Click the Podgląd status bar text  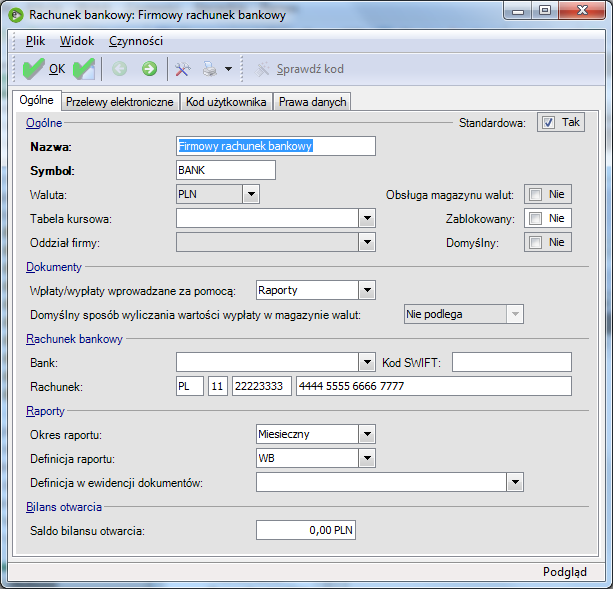pos(565,572)
